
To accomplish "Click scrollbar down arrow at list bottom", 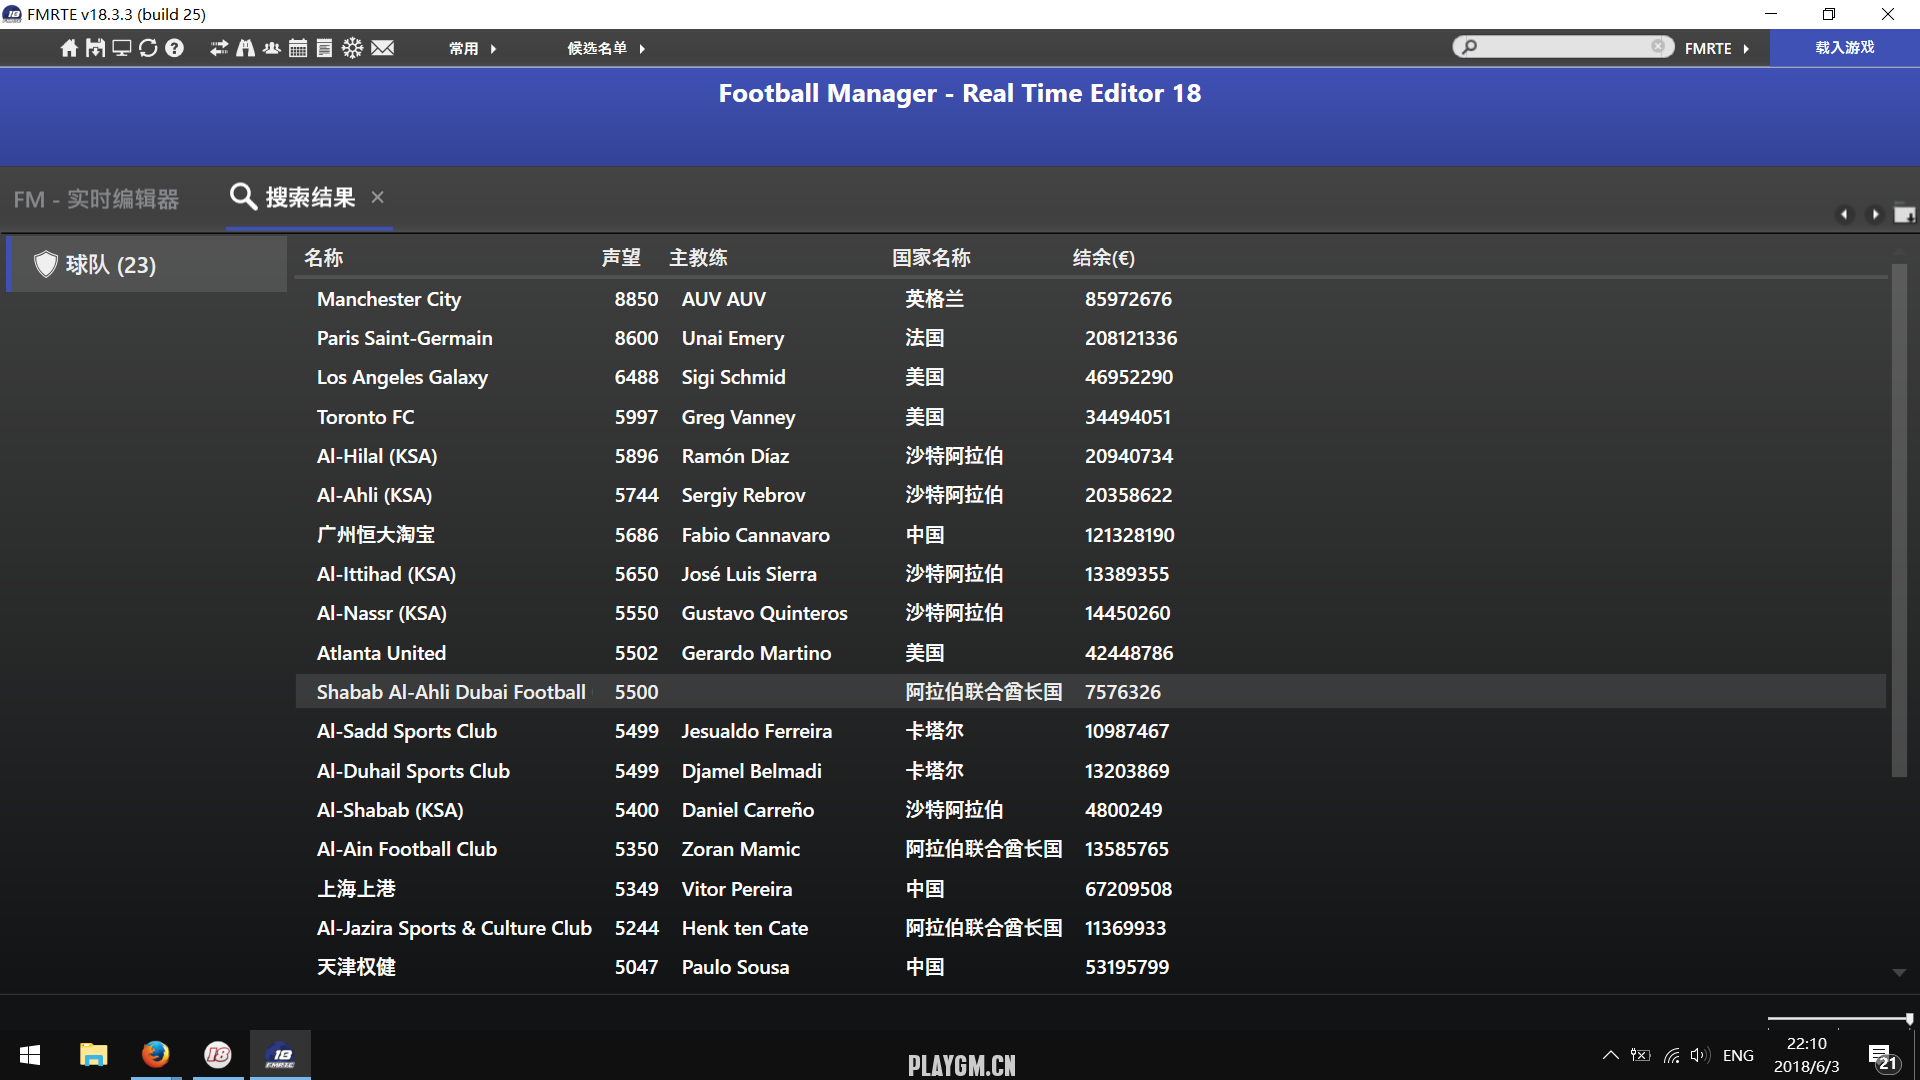I will click(1899, 972).
